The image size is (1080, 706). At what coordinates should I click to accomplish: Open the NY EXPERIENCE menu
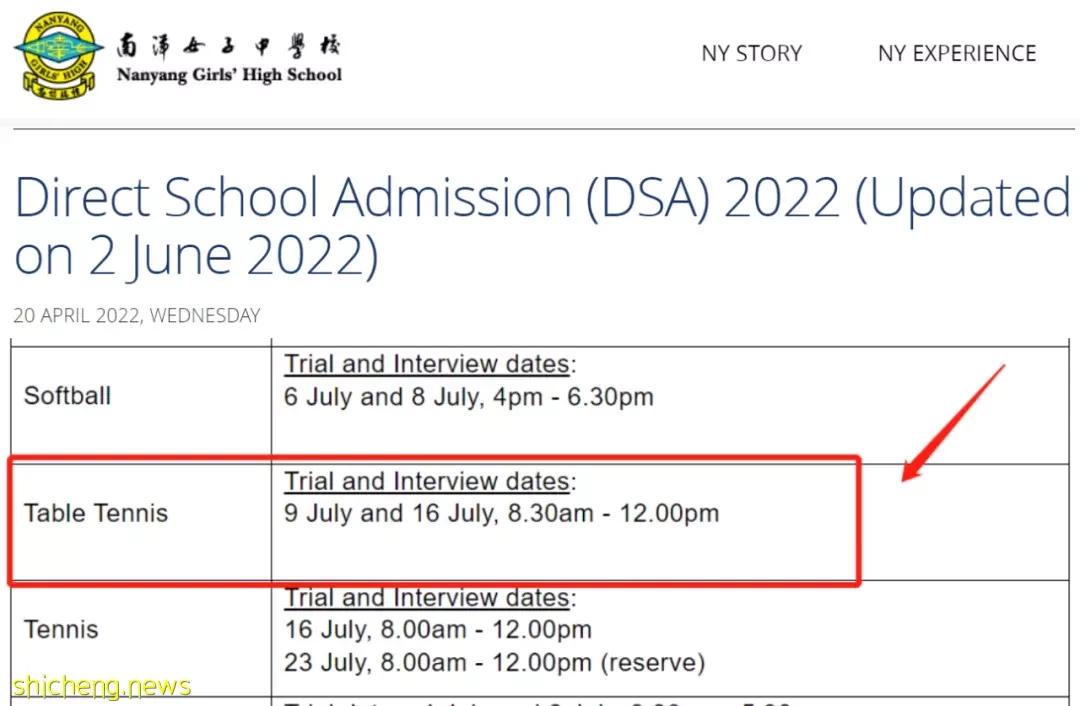click(957, 53)
